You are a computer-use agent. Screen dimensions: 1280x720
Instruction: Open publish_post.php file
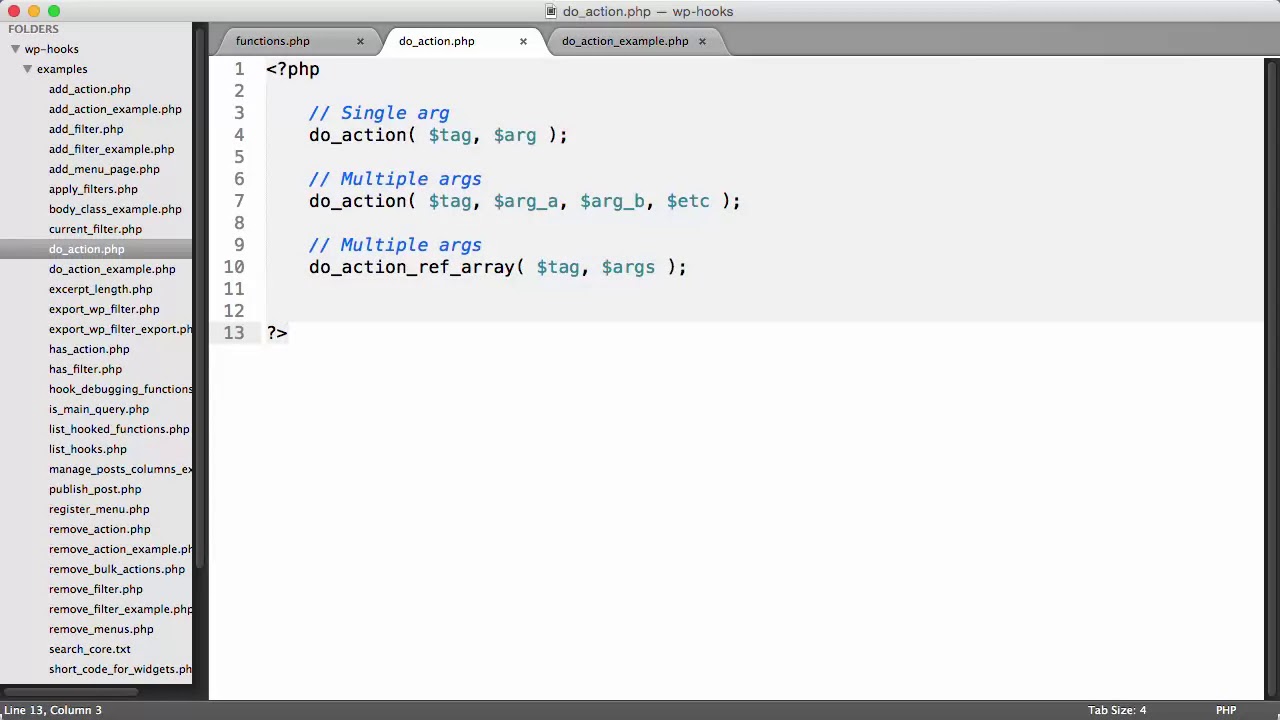pyautogui.click(x=95, y=489)
